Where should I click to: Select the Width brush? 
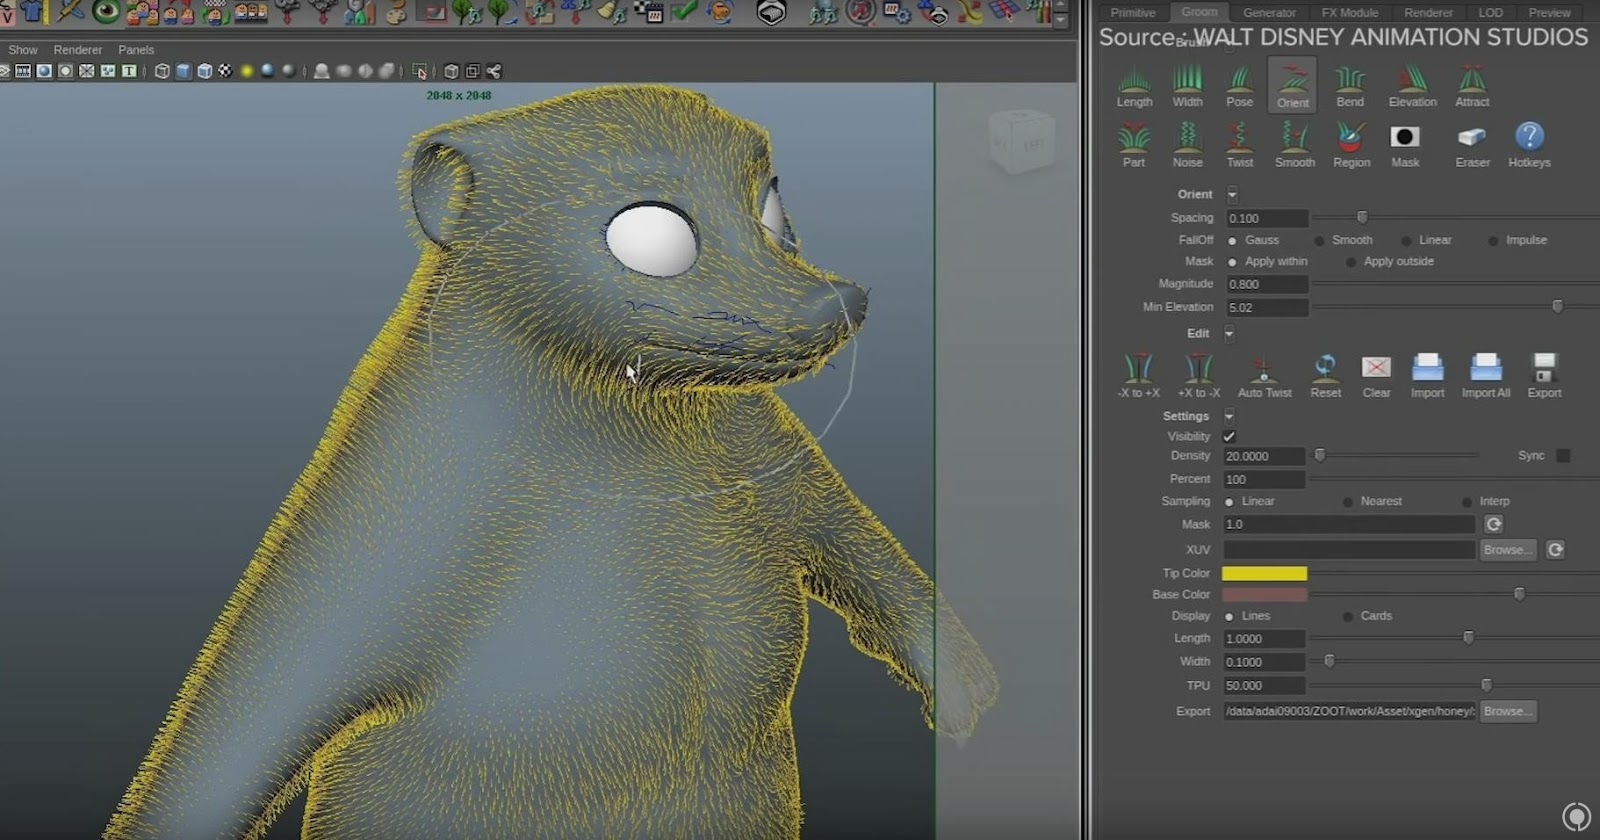tap(1187, 86)
